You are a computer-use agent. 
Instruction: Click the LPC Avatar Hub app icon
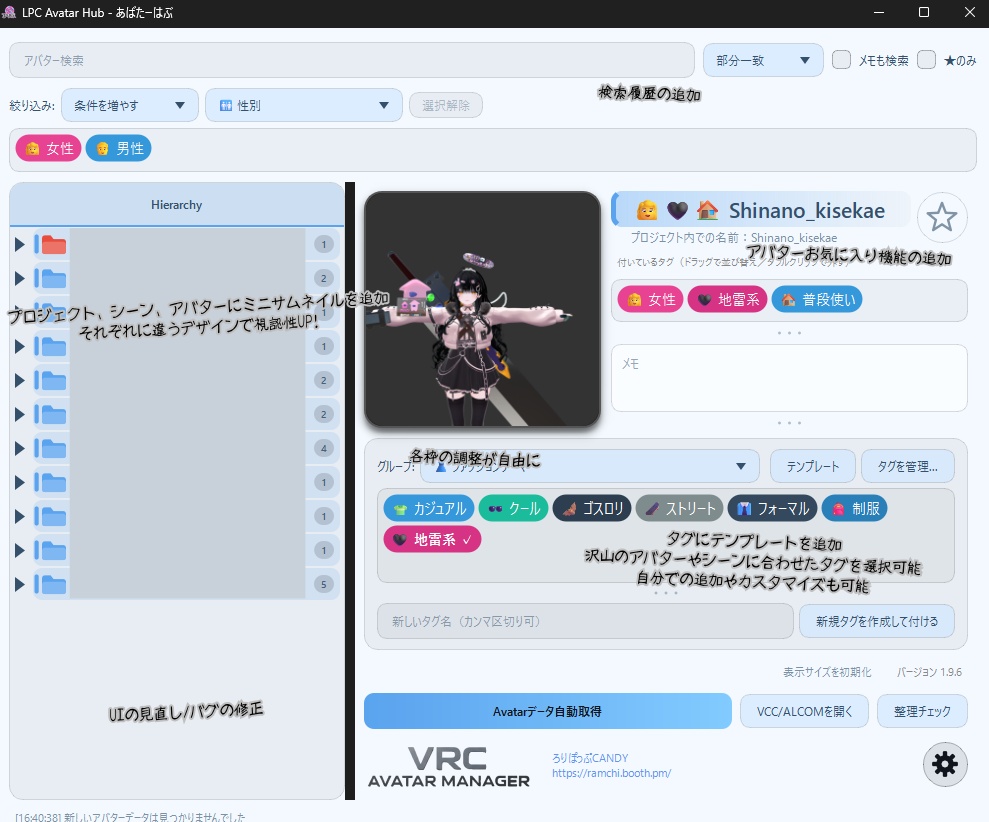(x=9, y=12)
